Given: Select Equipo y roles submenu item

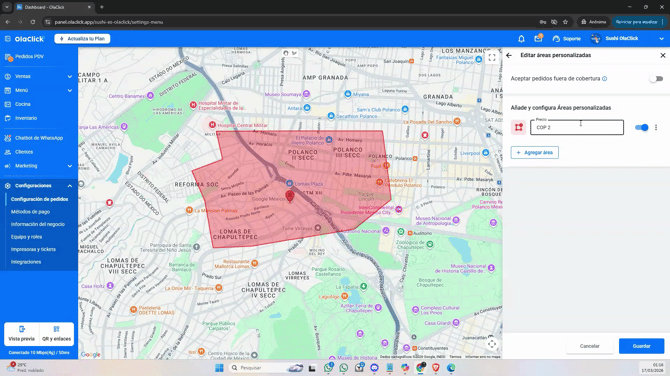Looking at the screenshot, I should [26, 237].
